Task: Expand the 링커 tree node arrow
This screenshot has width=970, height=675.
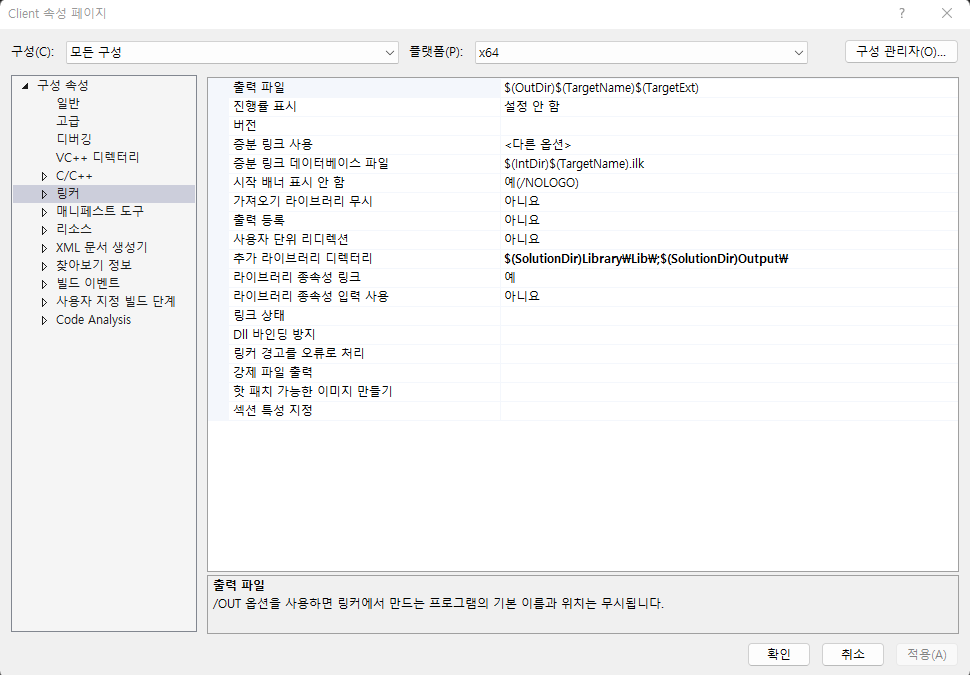Action: (x=44, y=194)
